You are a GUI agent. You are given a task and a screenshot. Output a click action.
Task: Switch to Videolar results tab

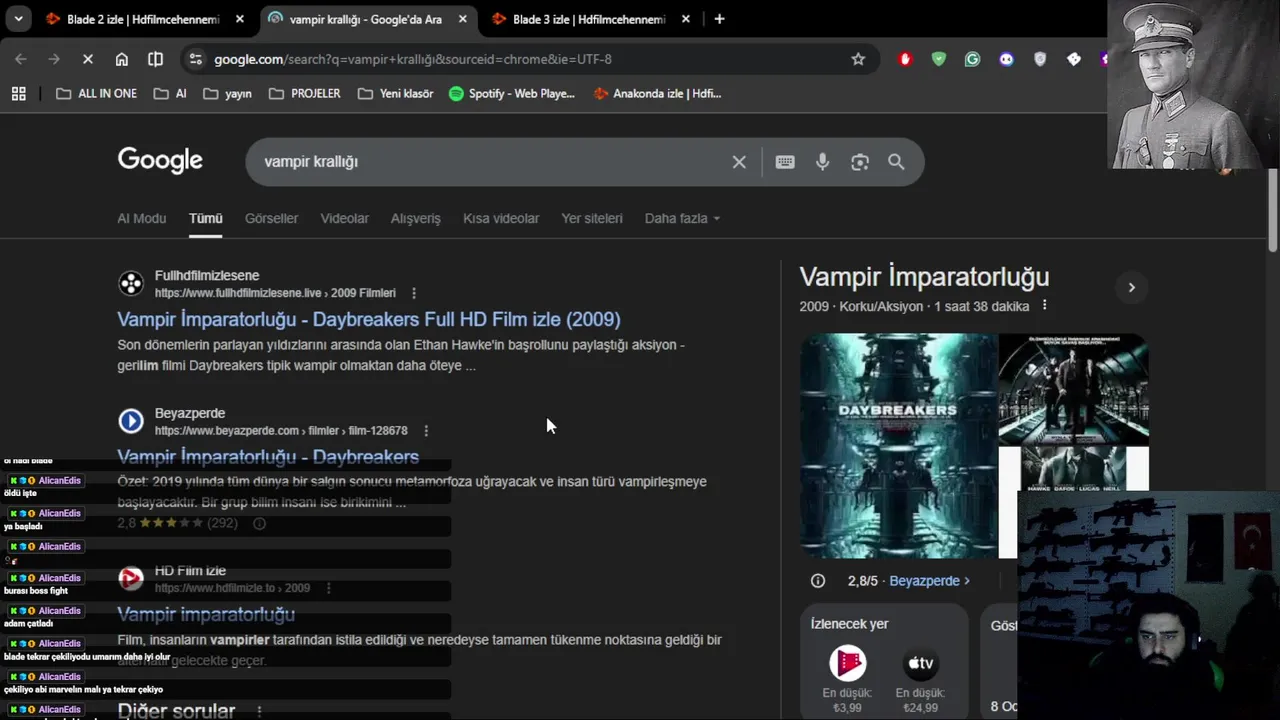tap(345, 218)
